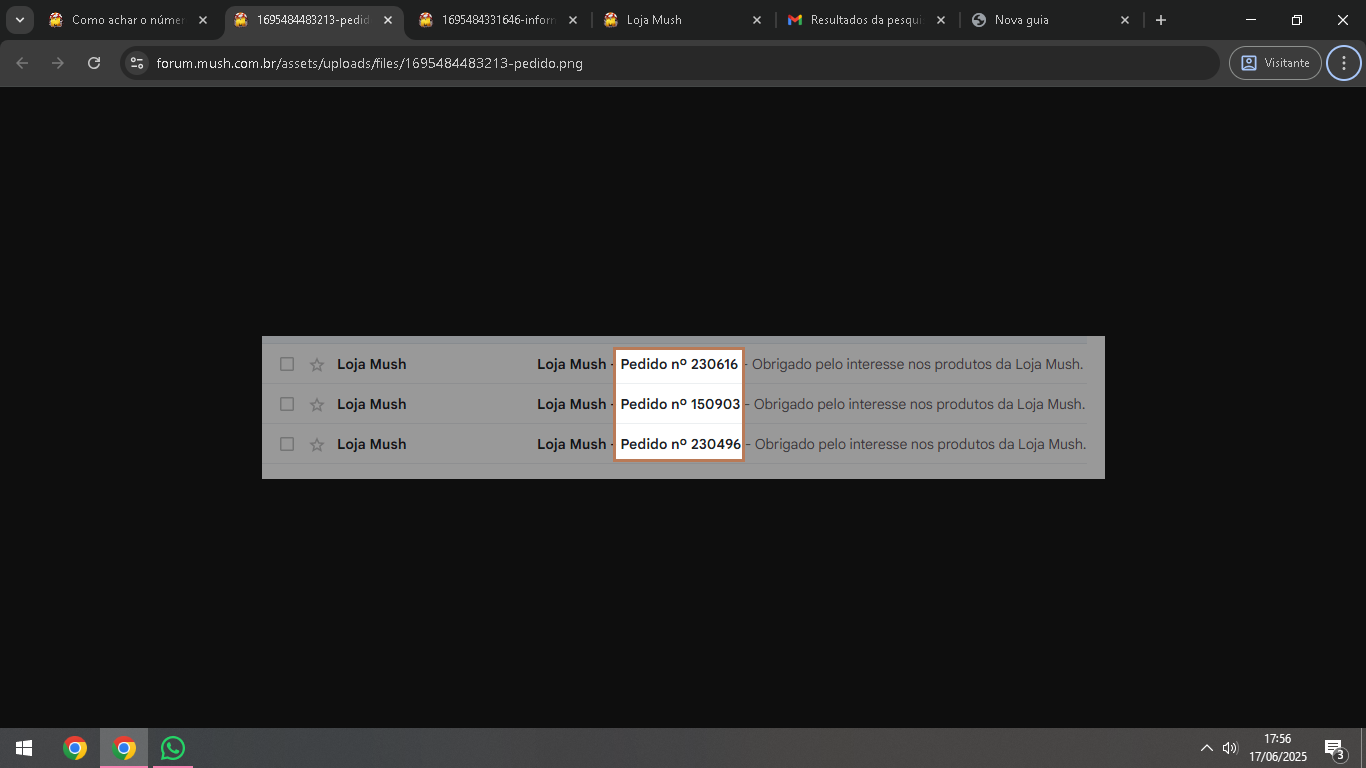1366x768 pixels.
Task: Open a new tab with the plus button
Action: (1161, 20)
